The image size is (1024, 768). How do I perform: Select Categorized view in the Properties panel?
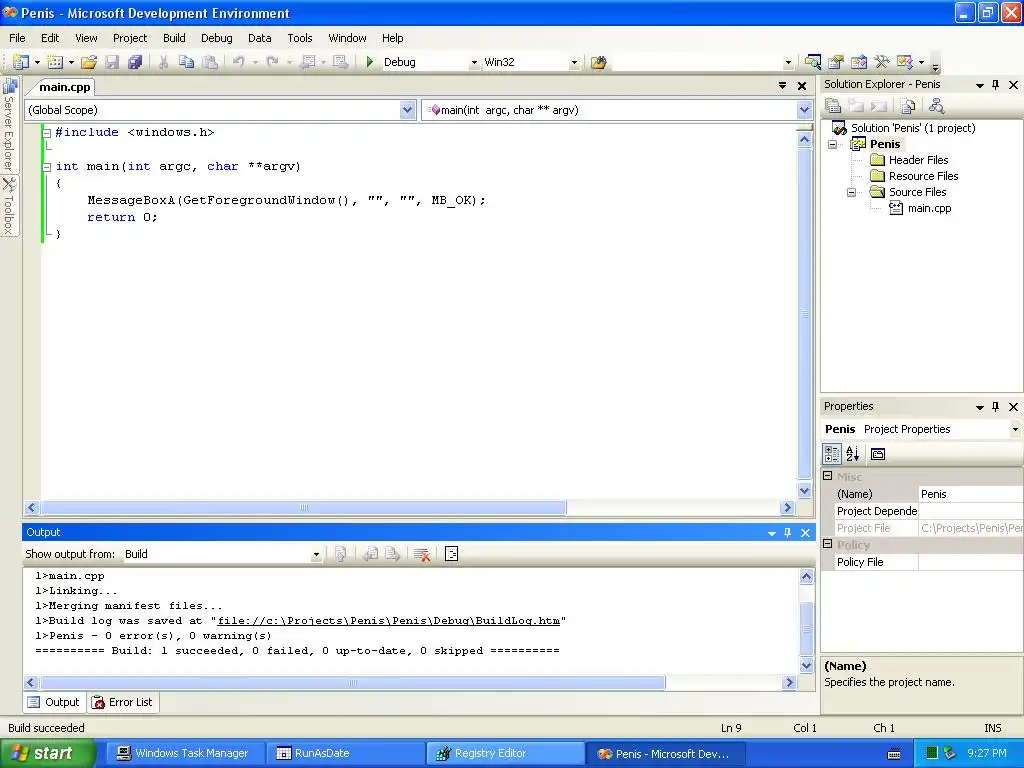pyautogui.click(x=832, y=453)
